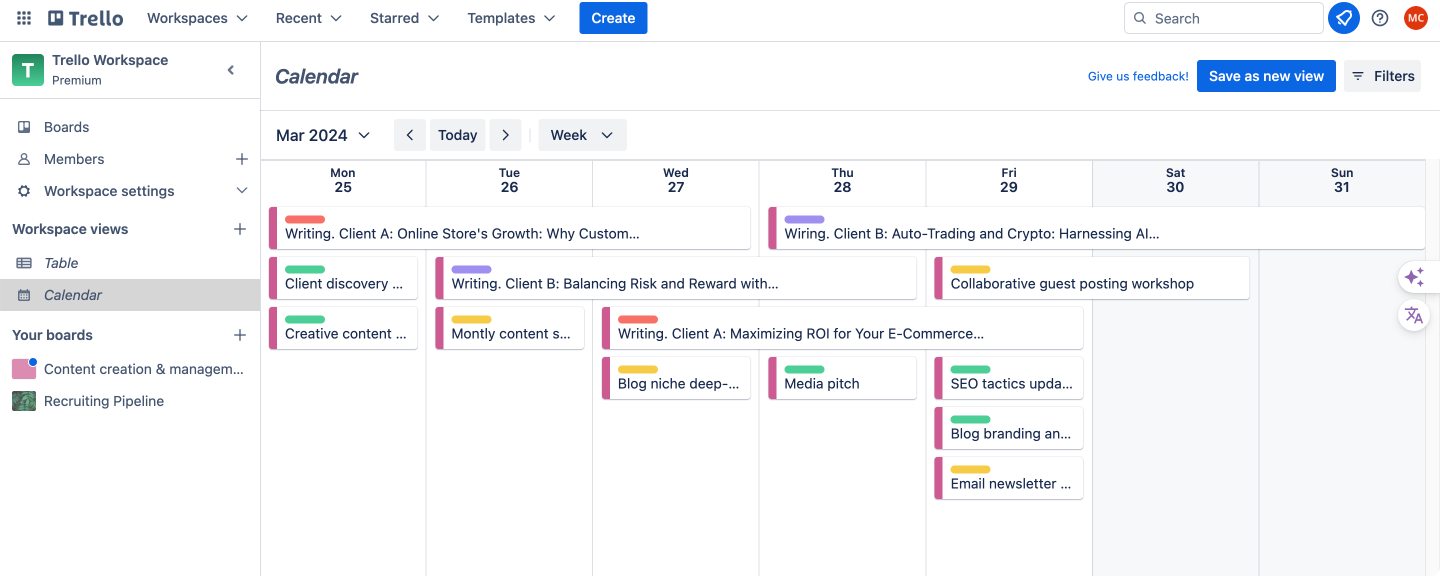Select the Calendar workspace view
The height and width of the screenshot is (576, 1440).
130,295
